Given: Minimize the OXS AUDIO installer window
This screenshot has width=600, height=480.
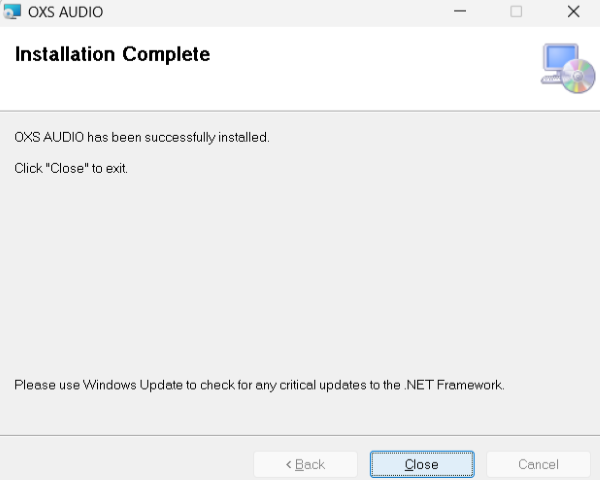Looking at the screenshot, I should 459,12.
